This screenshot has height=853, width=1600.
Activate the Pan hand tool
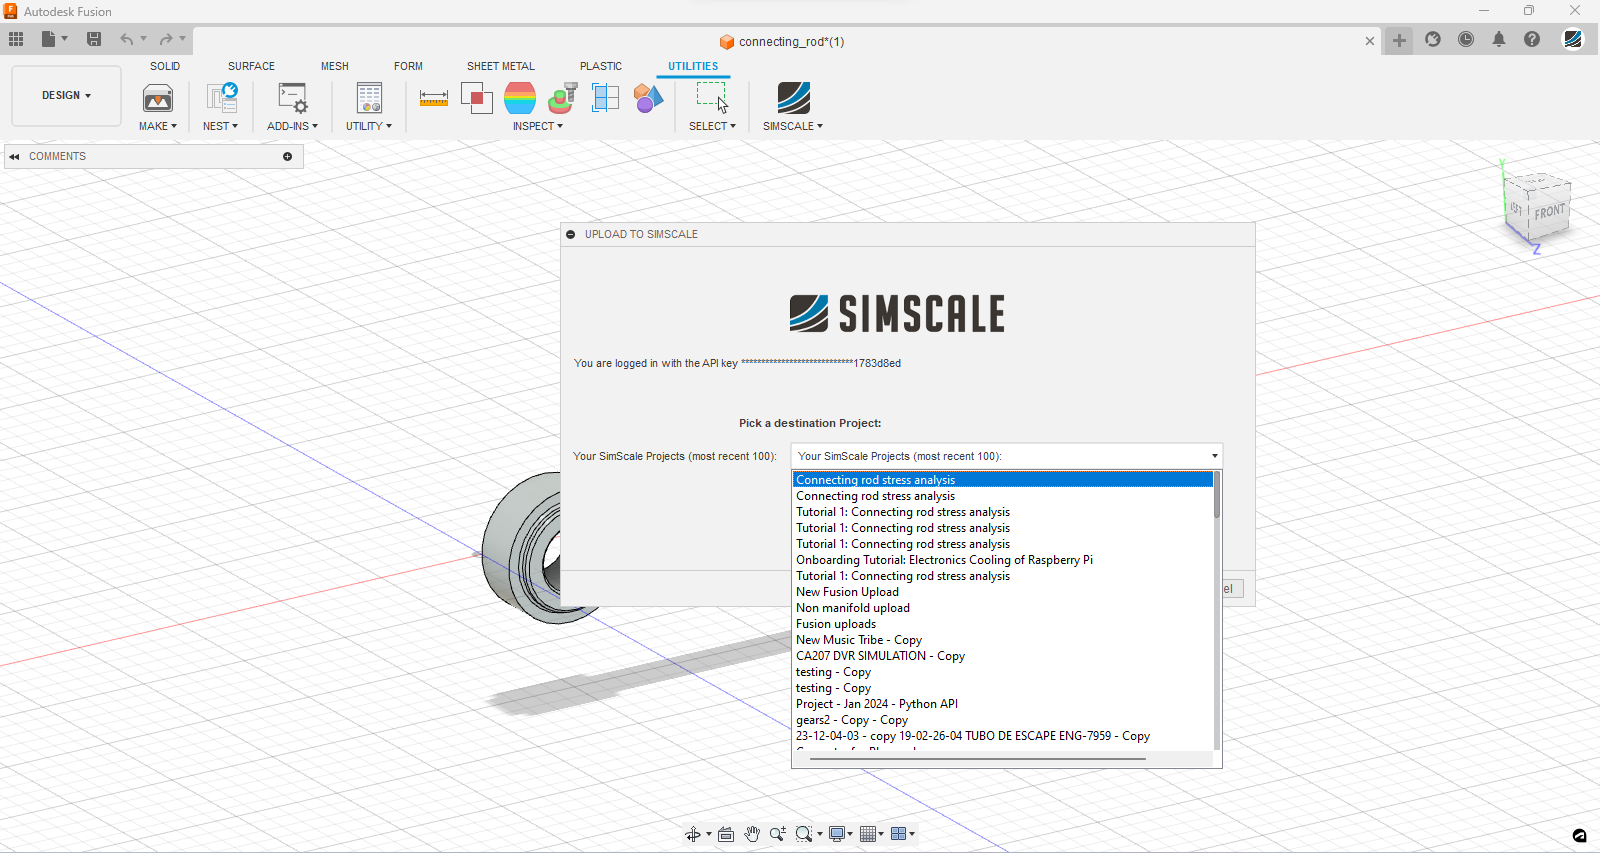pos(752,834)
